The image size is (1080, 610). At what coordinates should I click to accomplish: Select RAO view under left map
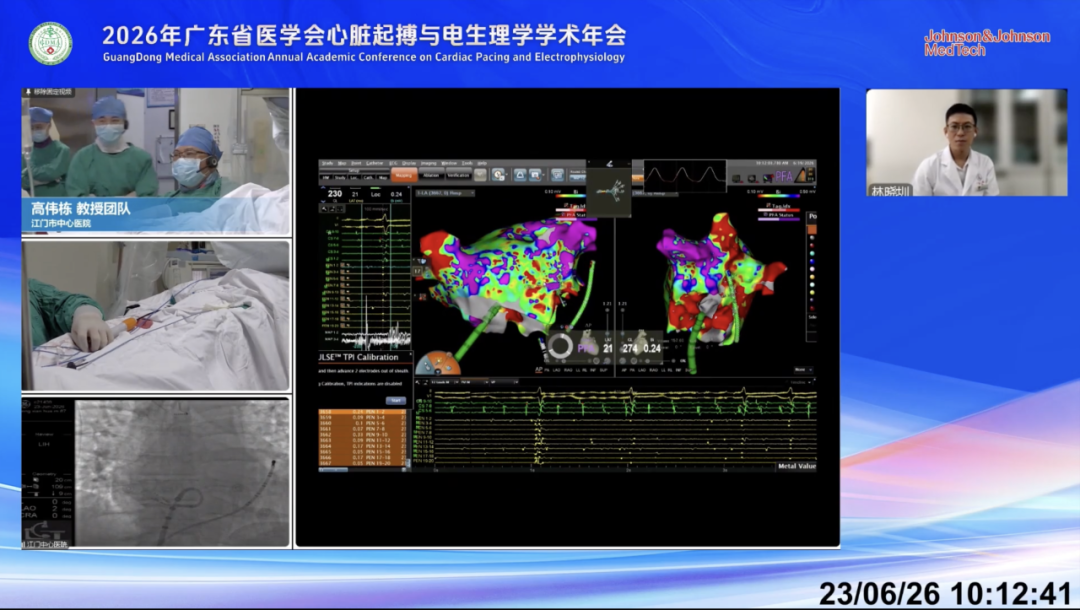(568, 370)
